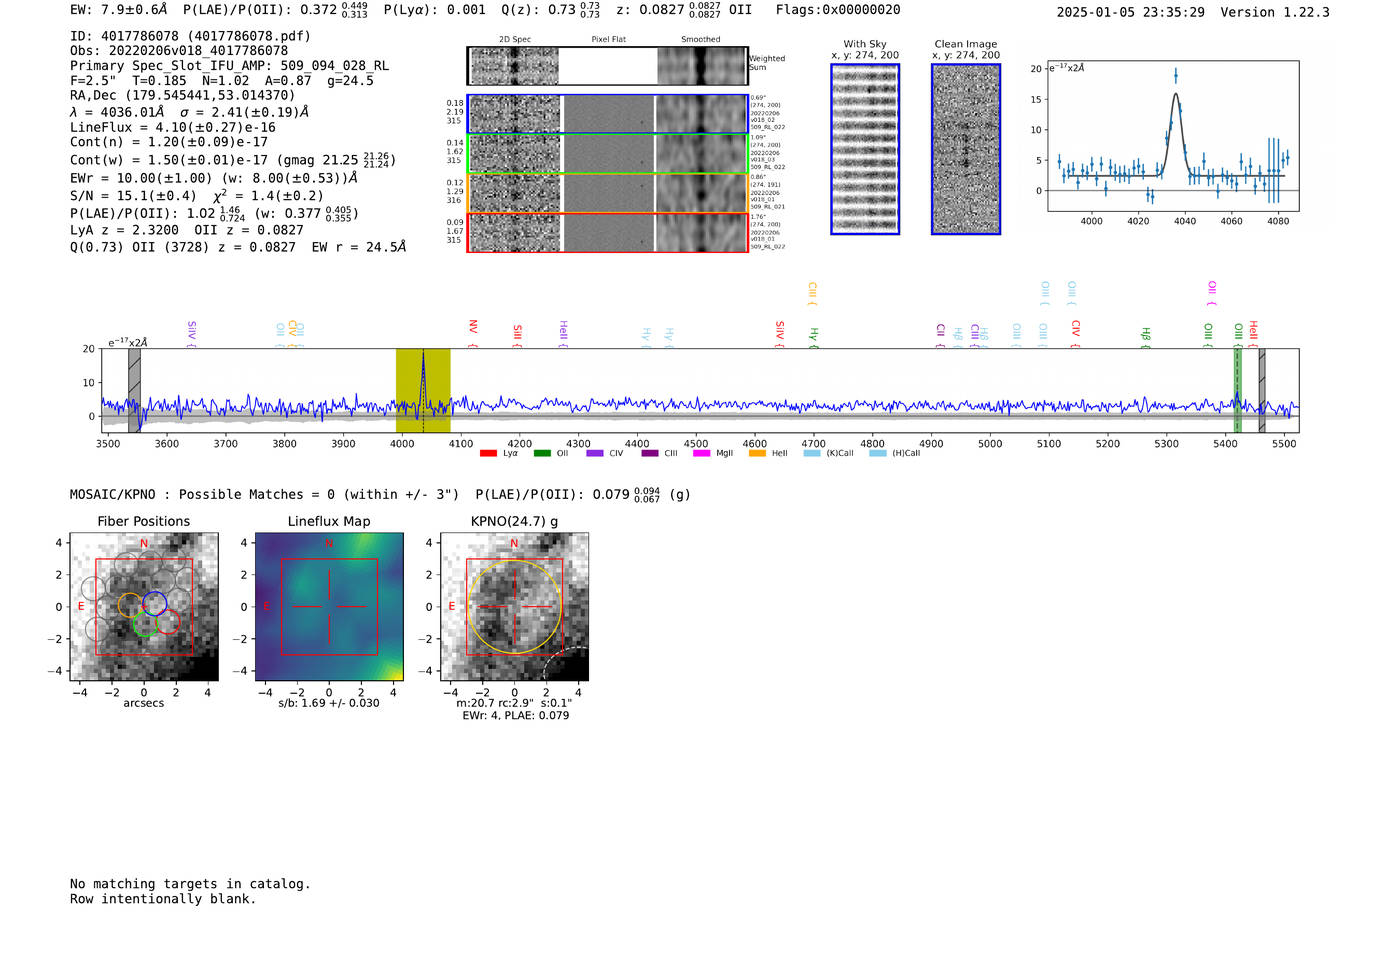Click the Gaussian emission line fit plot

point(1172,136)
